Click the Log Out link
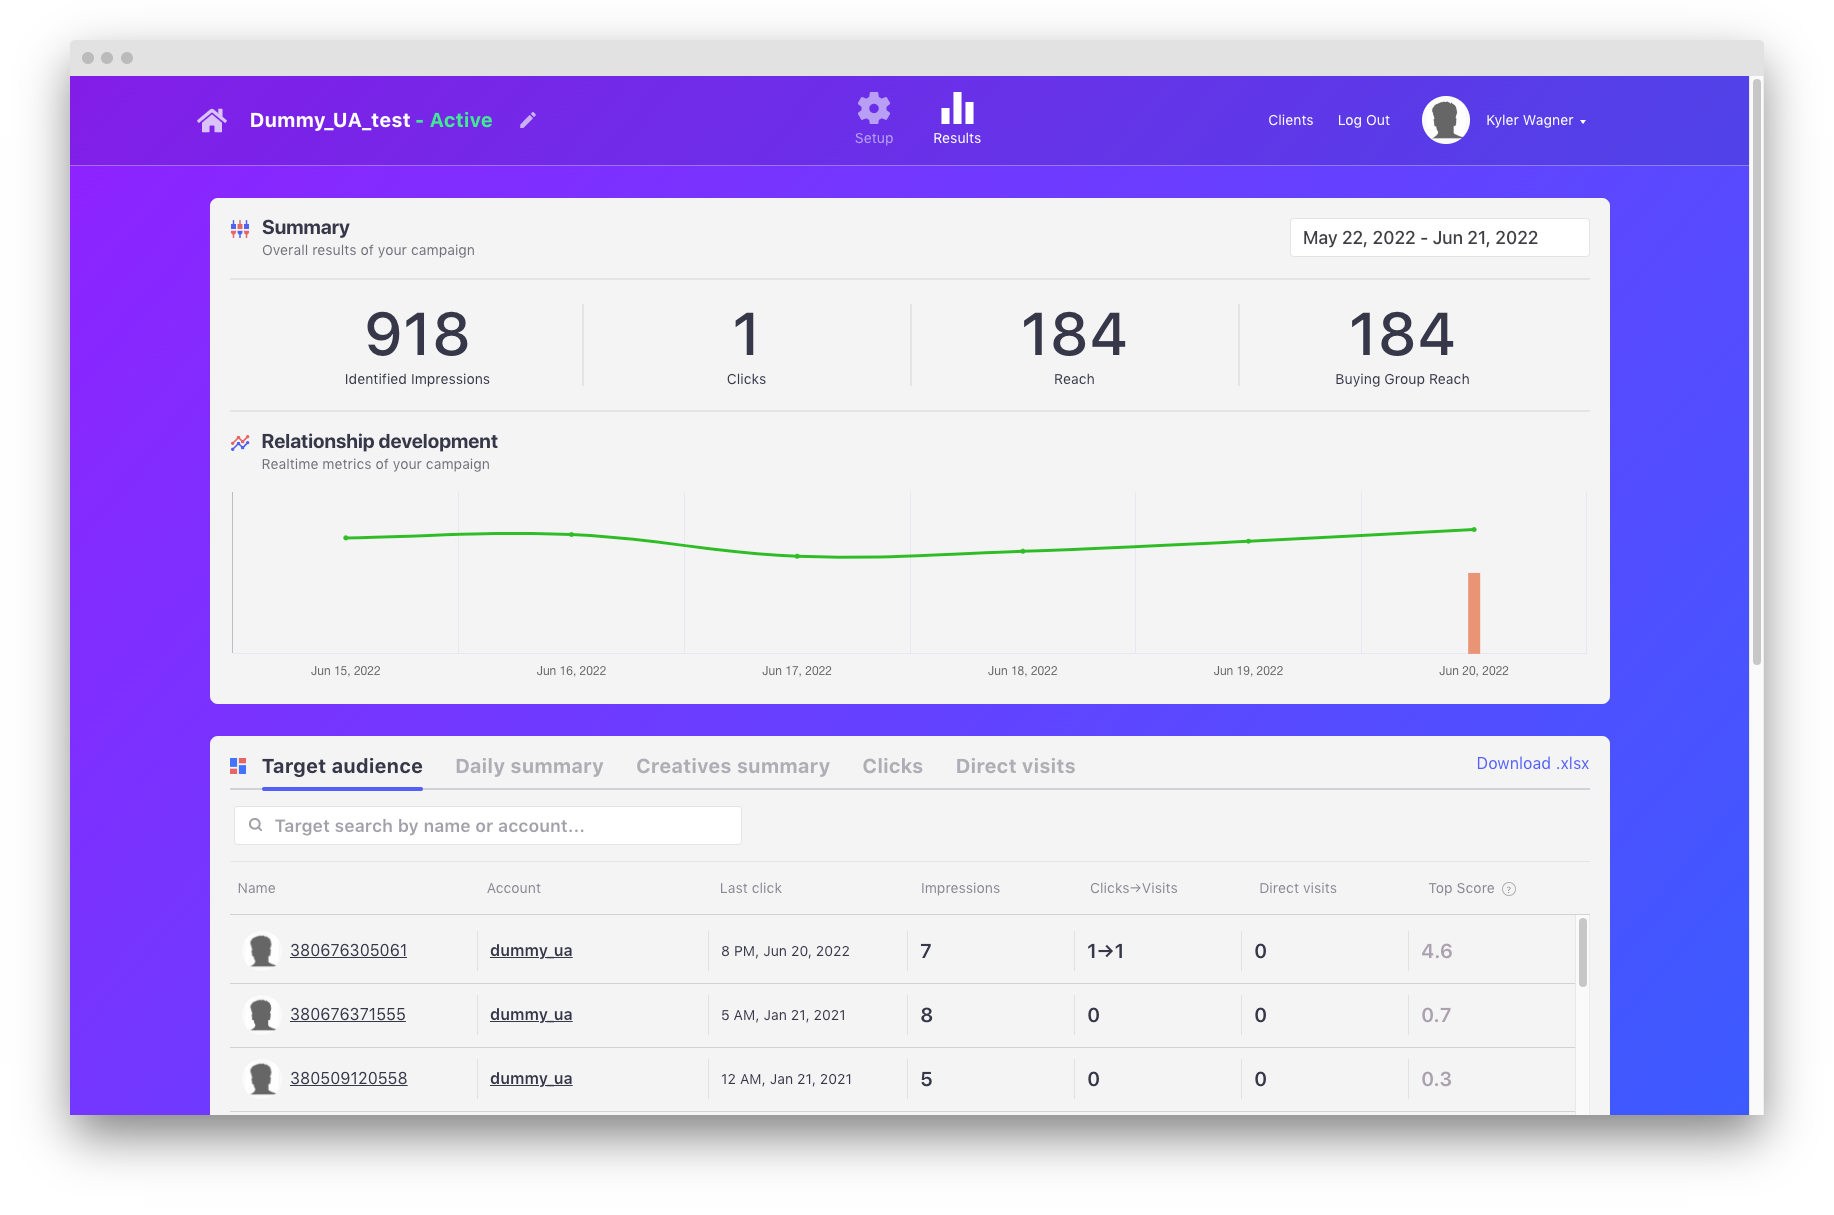This screenshot has height=1215, width=1834. 1363,121
